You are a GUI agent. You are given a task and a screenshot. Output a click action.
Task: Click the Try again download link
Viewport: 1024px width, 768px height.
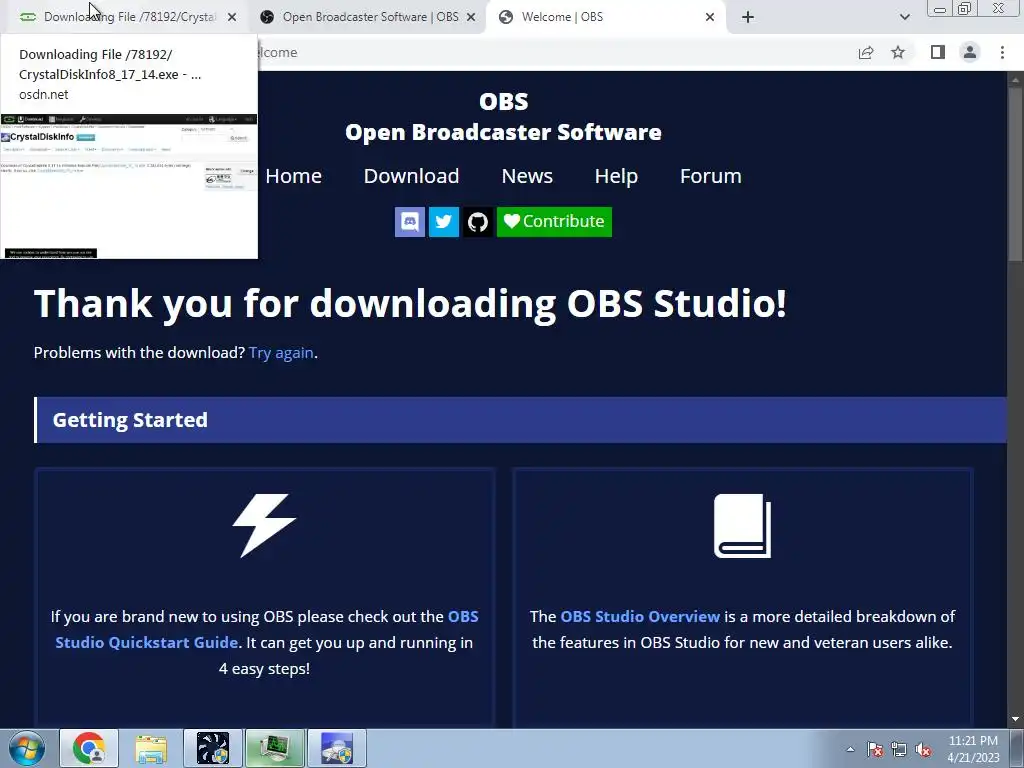click(281, 353)
